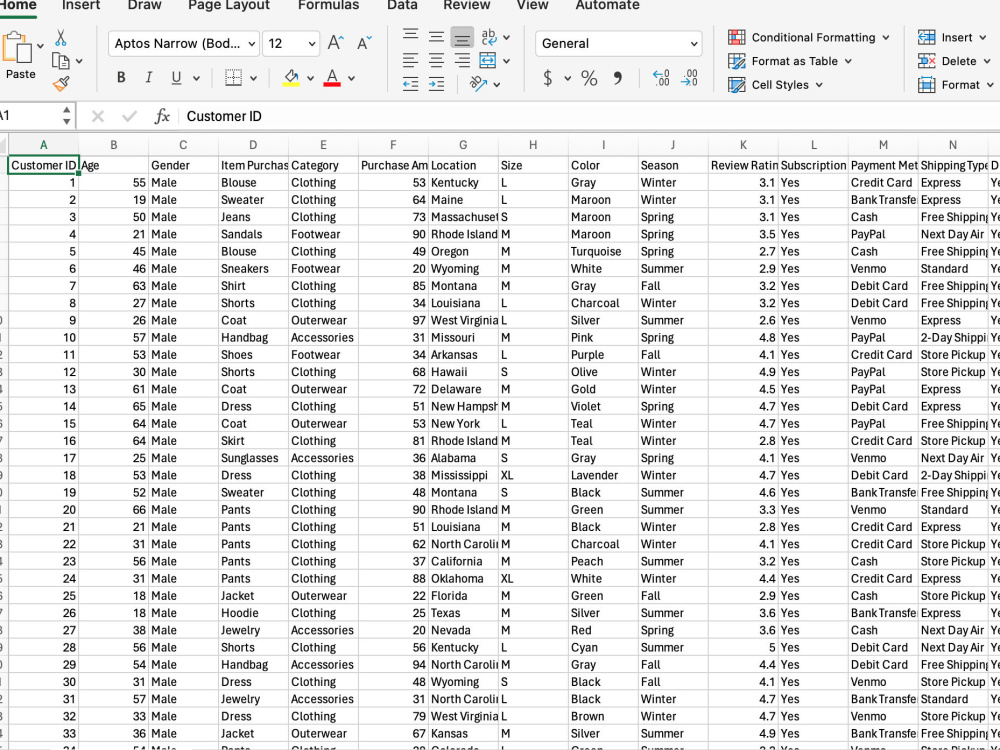
Task: Center text horizontally
Action: (436, 61)
